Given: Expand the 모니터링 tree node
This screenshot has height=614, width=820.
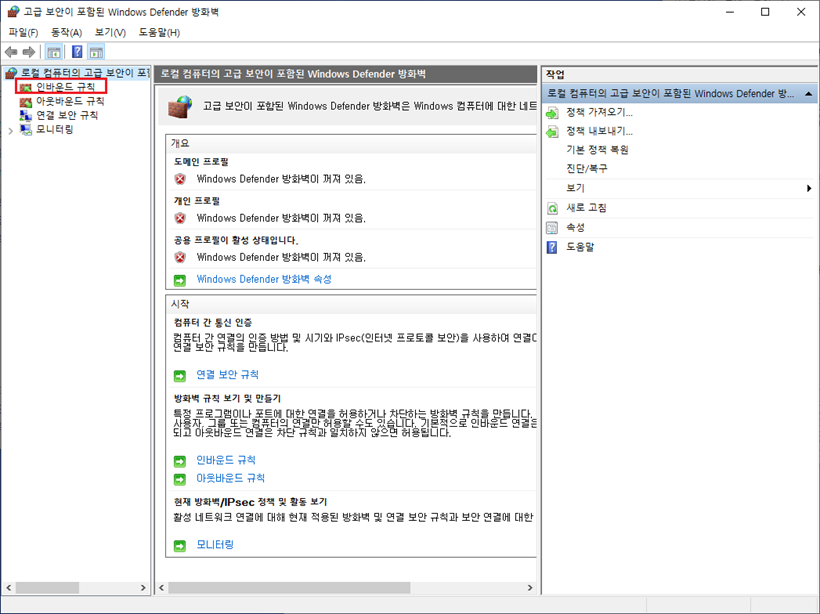Looking at the screenshot, I should tap(10, 131).
